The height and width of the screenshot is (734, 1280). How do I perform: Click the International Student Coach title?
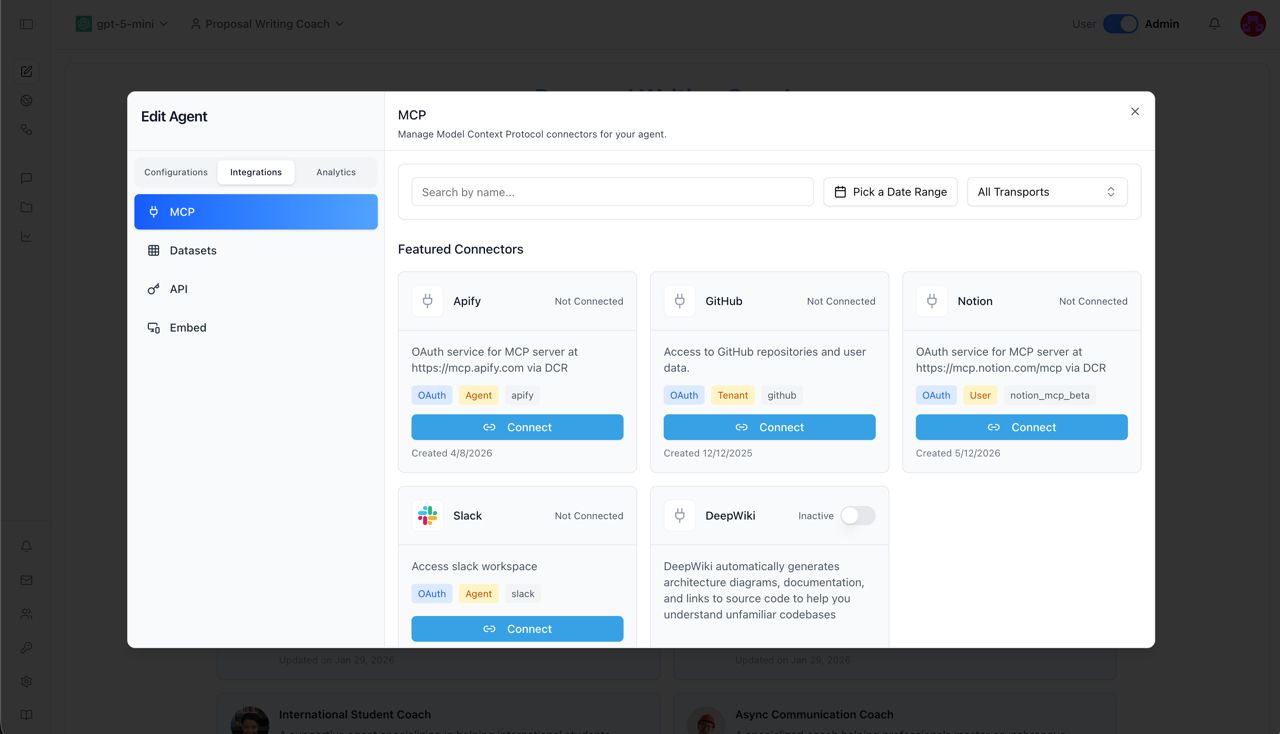(355, 715)
